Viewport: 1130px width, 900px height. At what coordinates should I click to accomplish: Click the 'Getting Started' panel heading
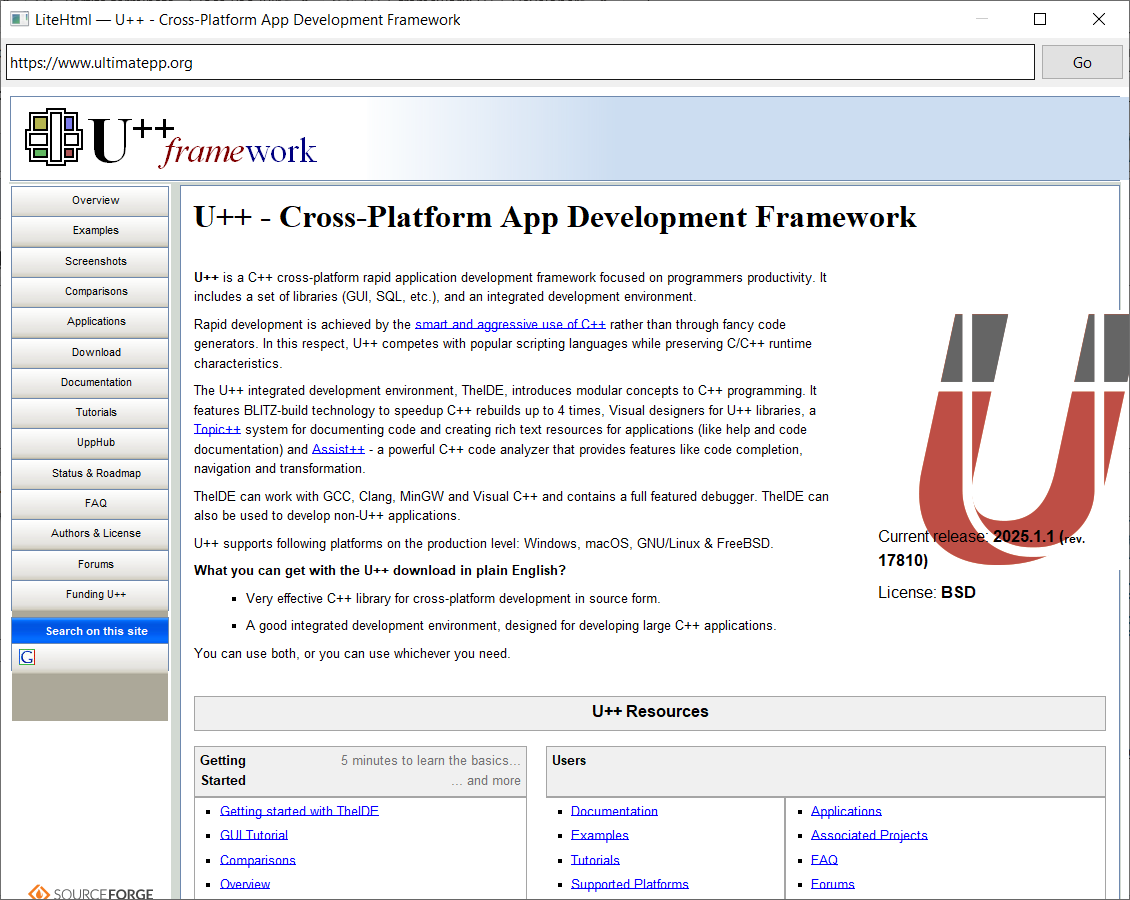(223, 770)
